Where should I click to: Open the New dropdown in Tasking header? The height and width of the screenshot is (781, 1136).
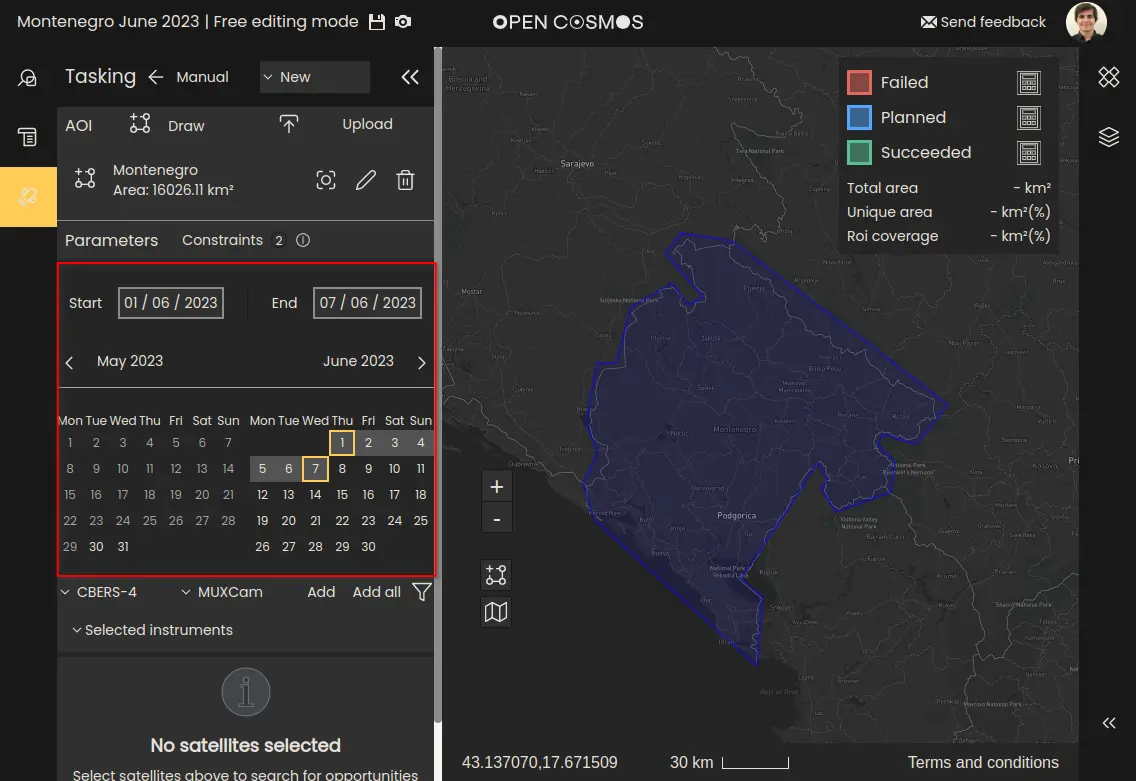[x=314, y=77]
